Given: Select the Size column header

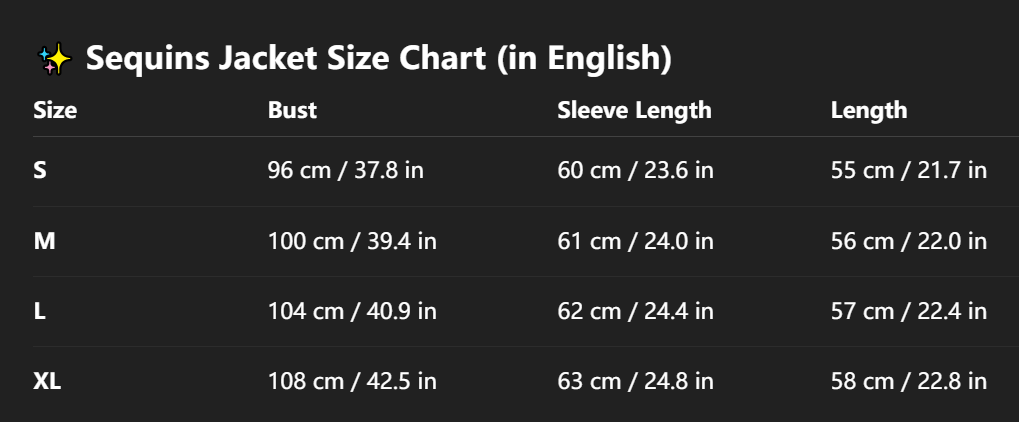Looking at the screenshot, I should 55,110.
